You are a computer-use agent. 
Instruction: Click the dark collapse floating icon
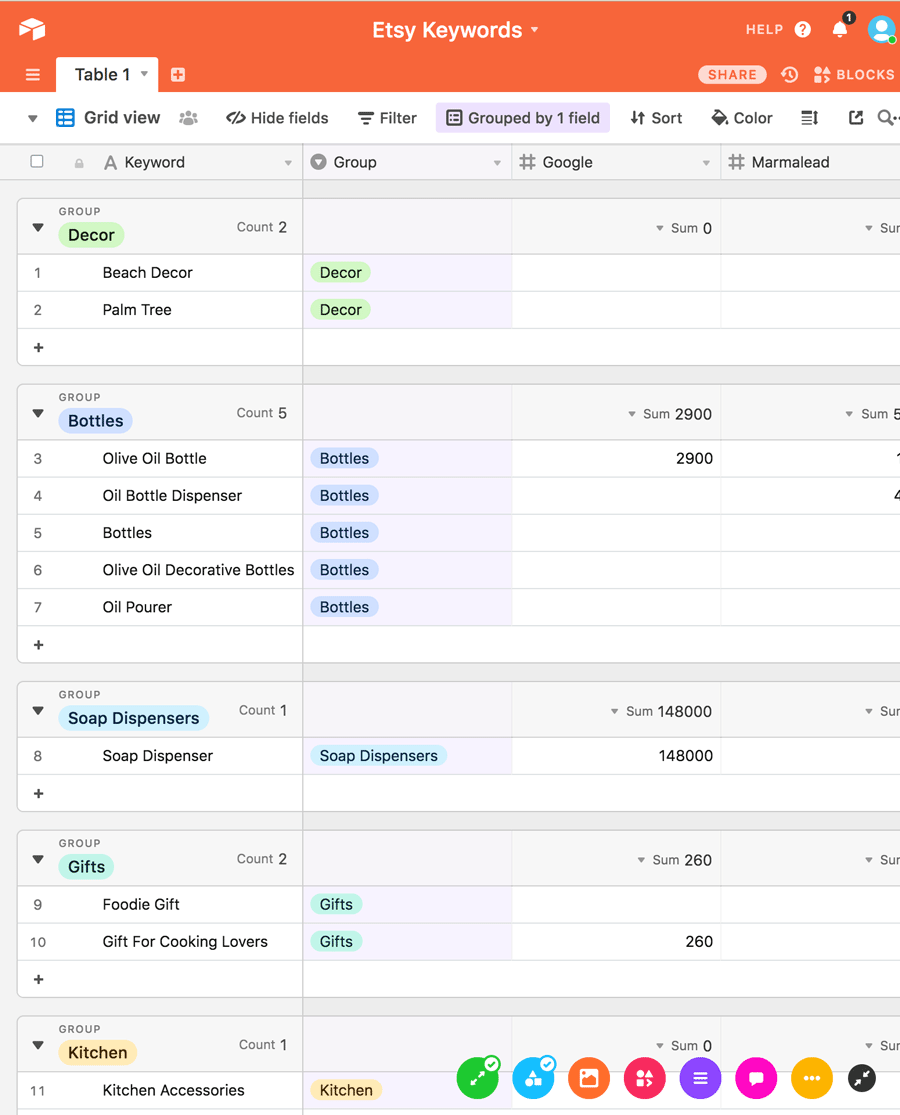[x=862, y=1078]
